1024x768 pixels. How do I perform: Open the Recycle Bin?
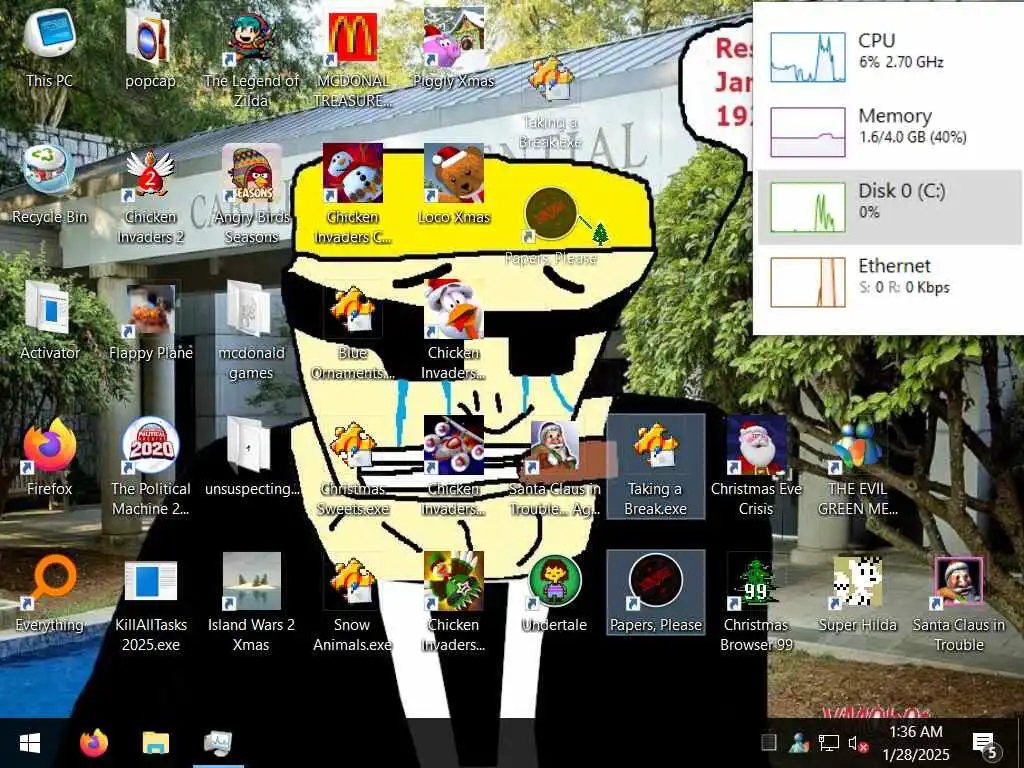pyautogui.click(x=50, y=185)
